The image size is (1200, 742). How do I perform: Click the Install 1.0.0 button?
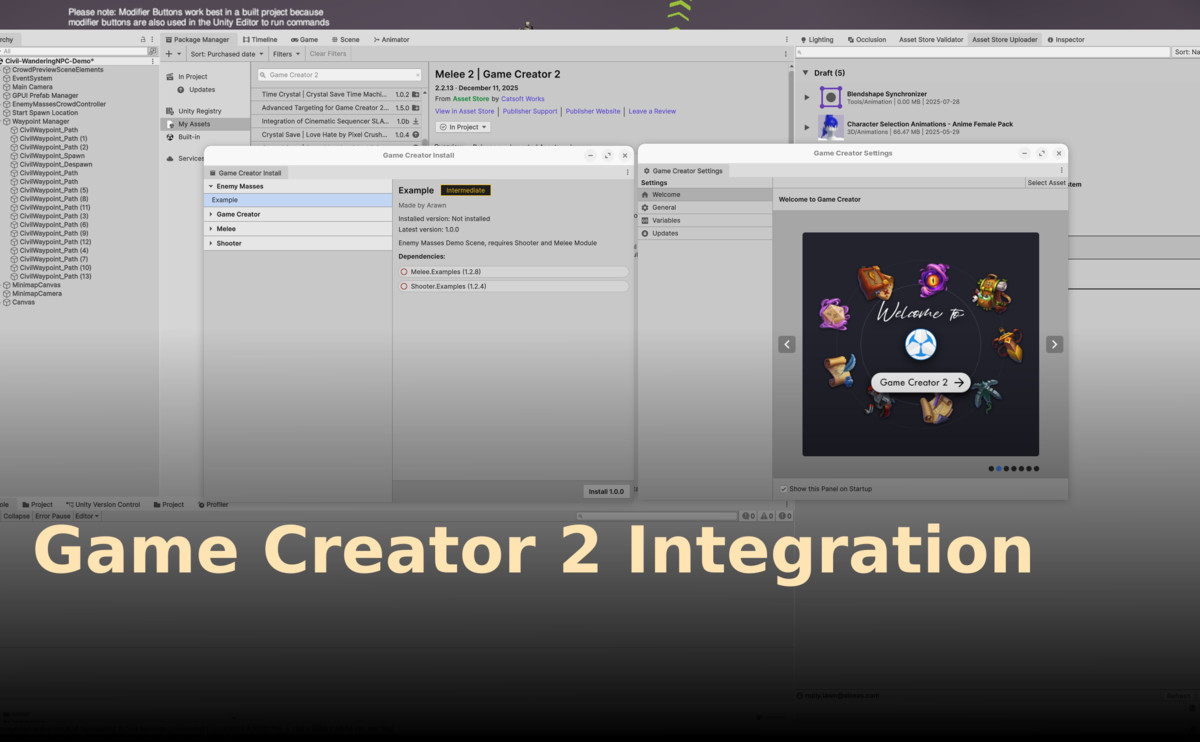coord(606,491)
